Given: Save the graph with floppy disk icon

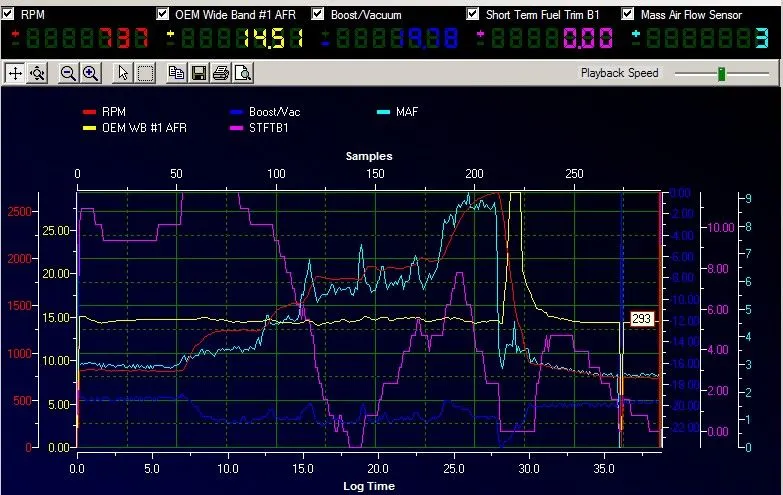Looking at the screenshot, I should pyautogui.click(x=198, y=73).
